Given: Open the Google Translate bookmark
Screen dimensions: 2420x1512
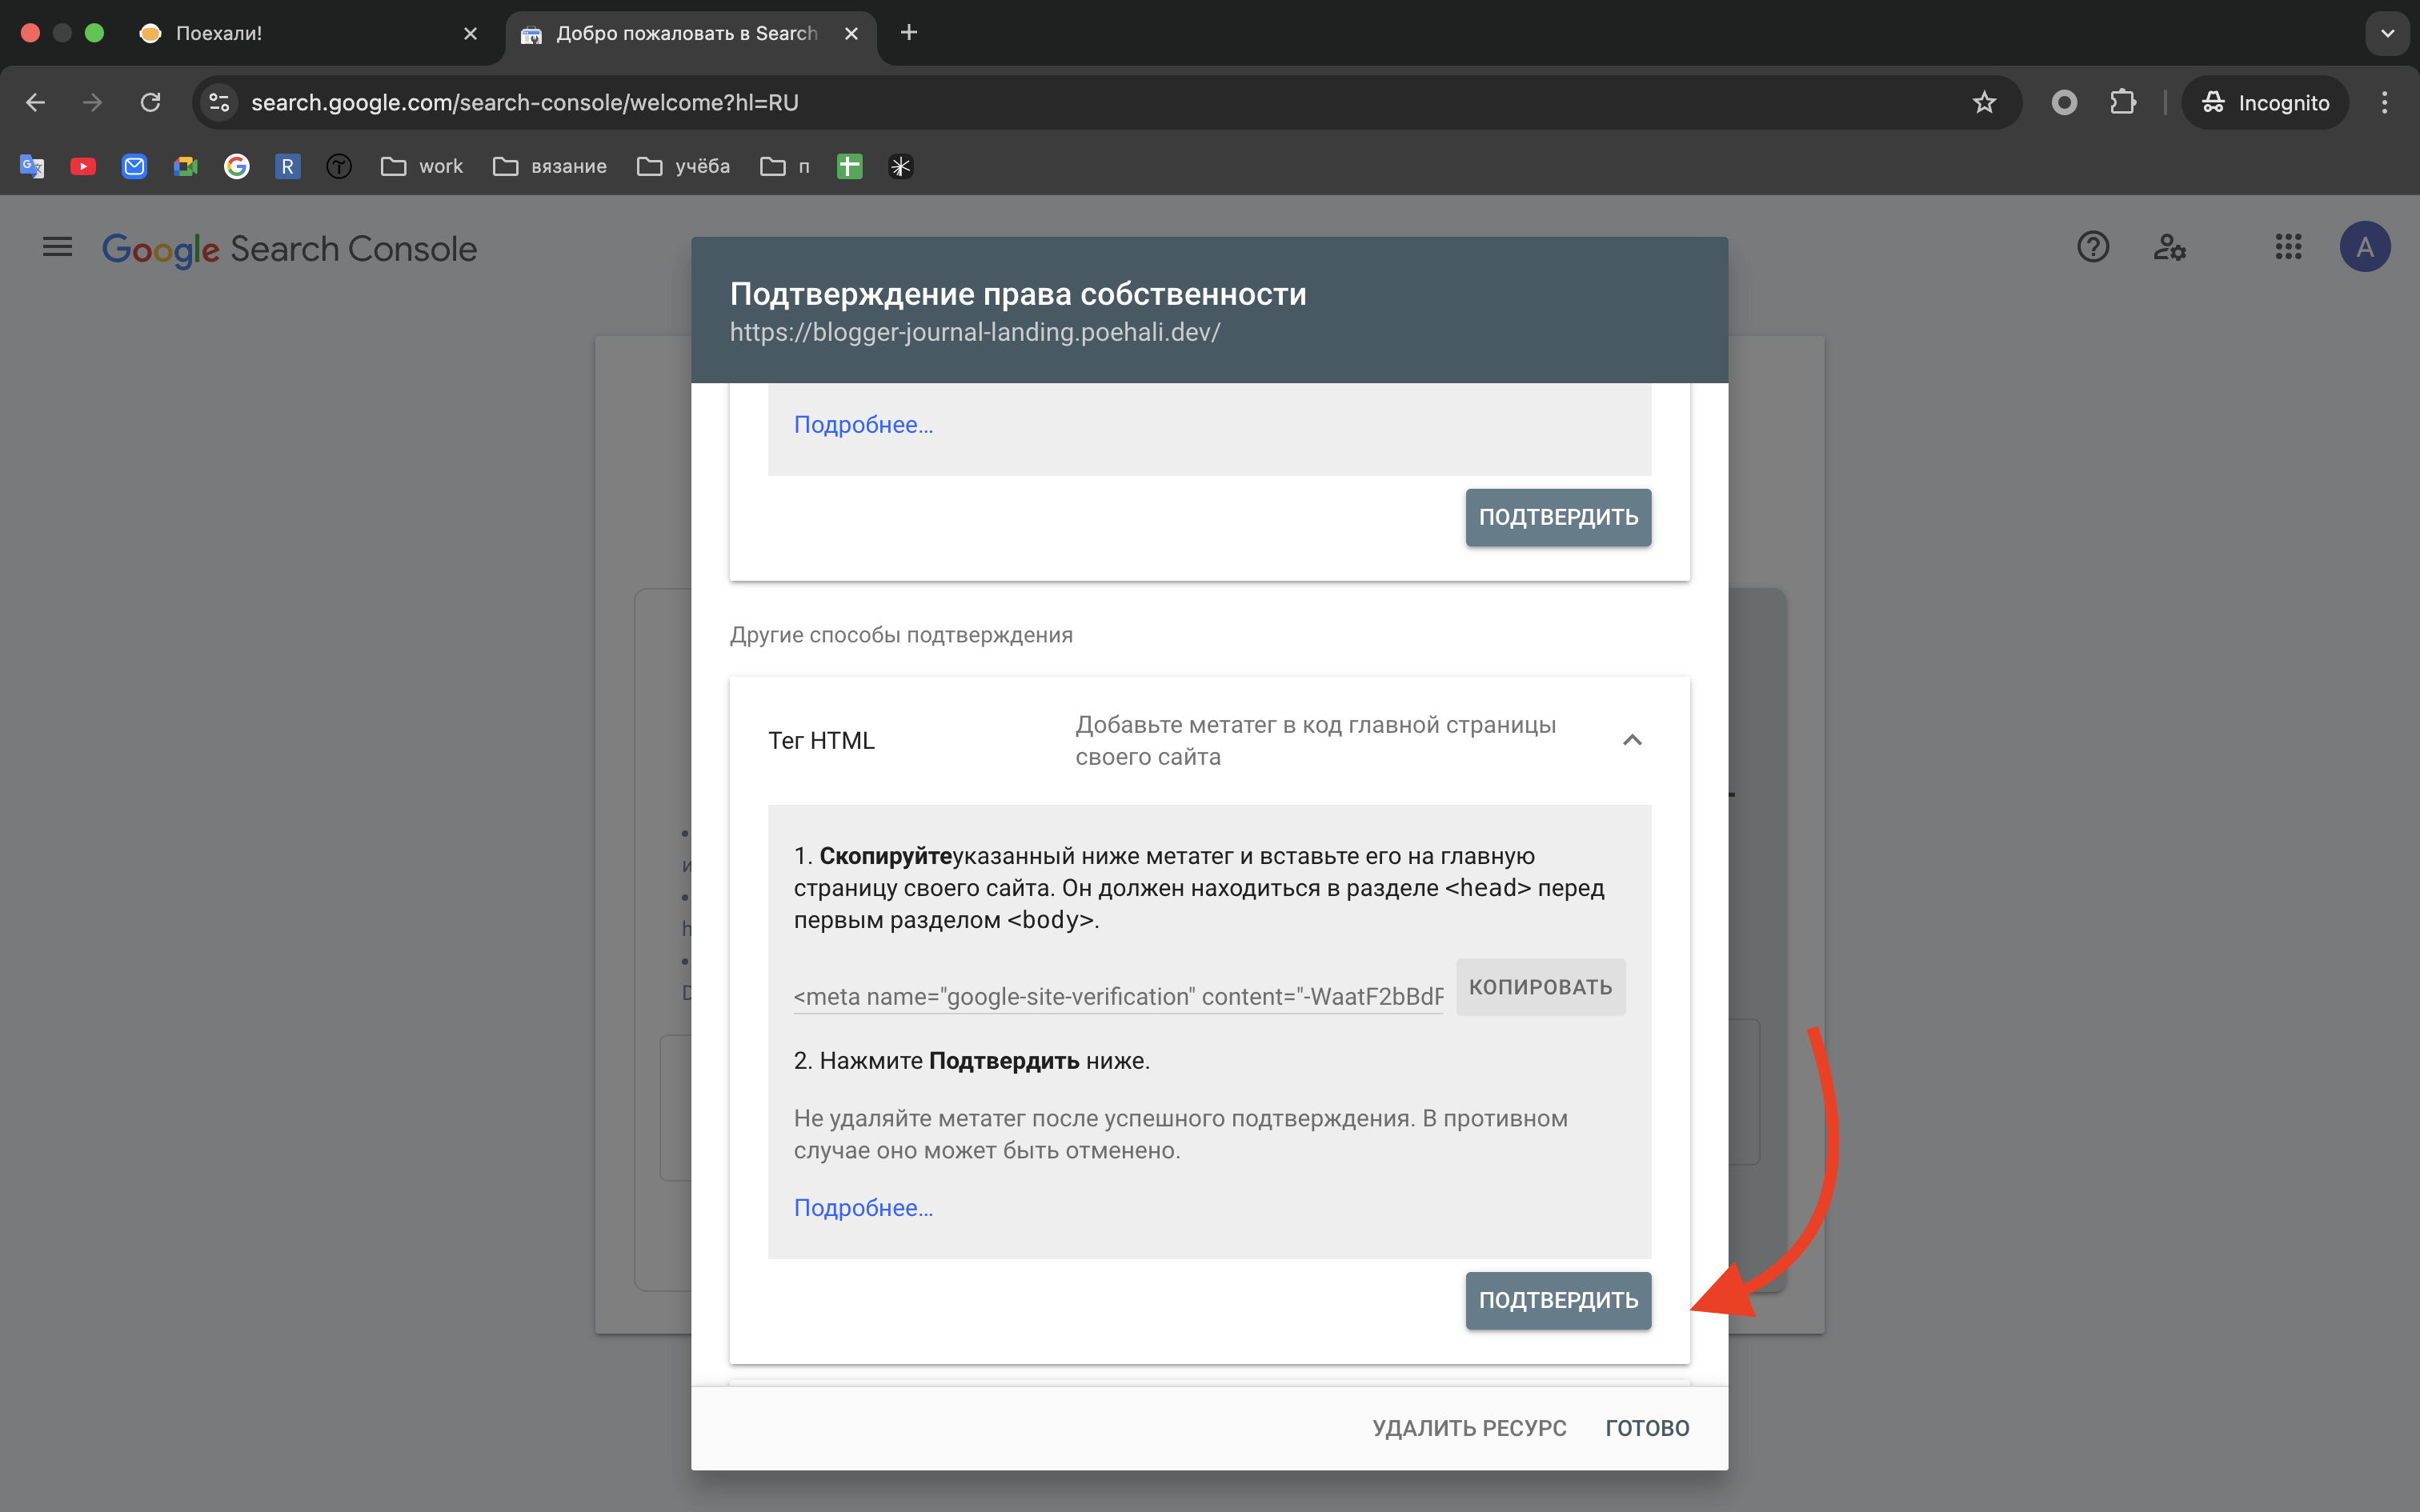Looking at the screenshot, I should [31, 166].
